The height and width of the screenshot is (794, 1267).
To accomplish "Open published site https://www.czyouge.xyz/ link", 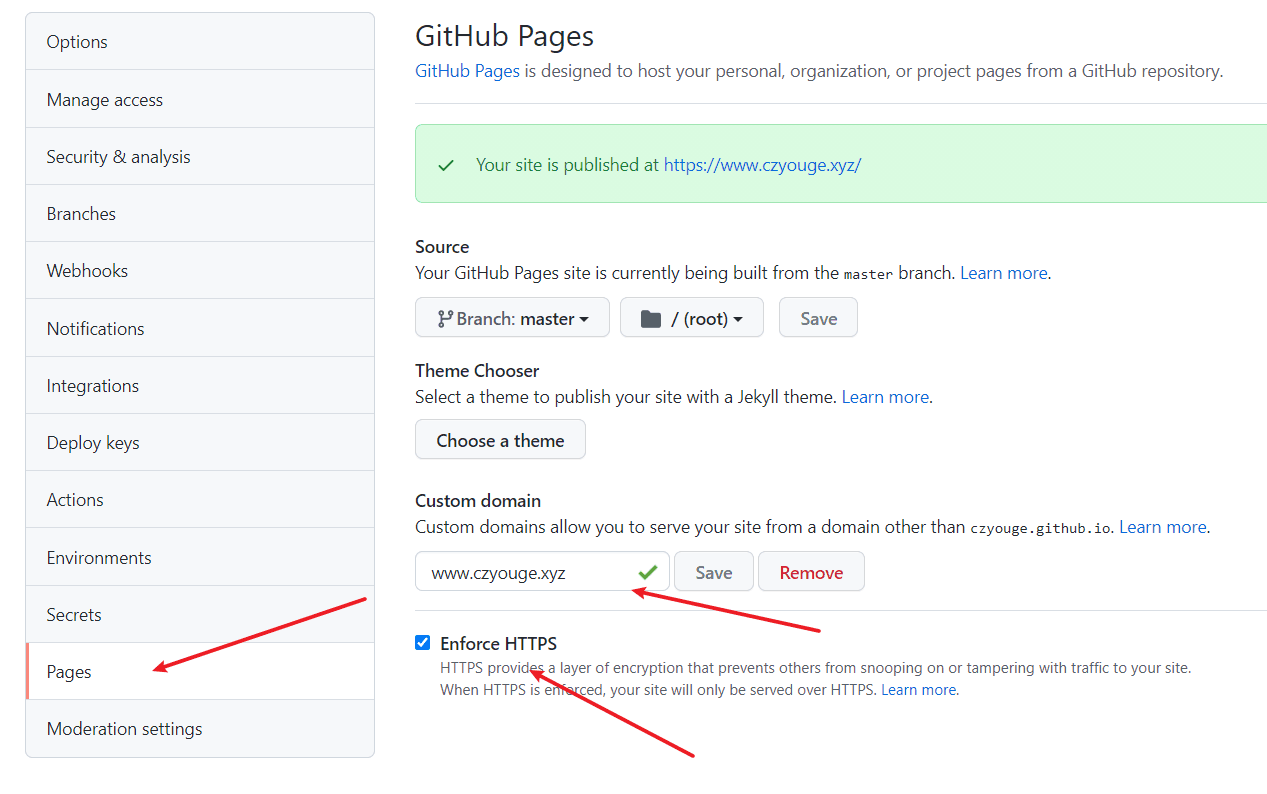I will [762, 165].
